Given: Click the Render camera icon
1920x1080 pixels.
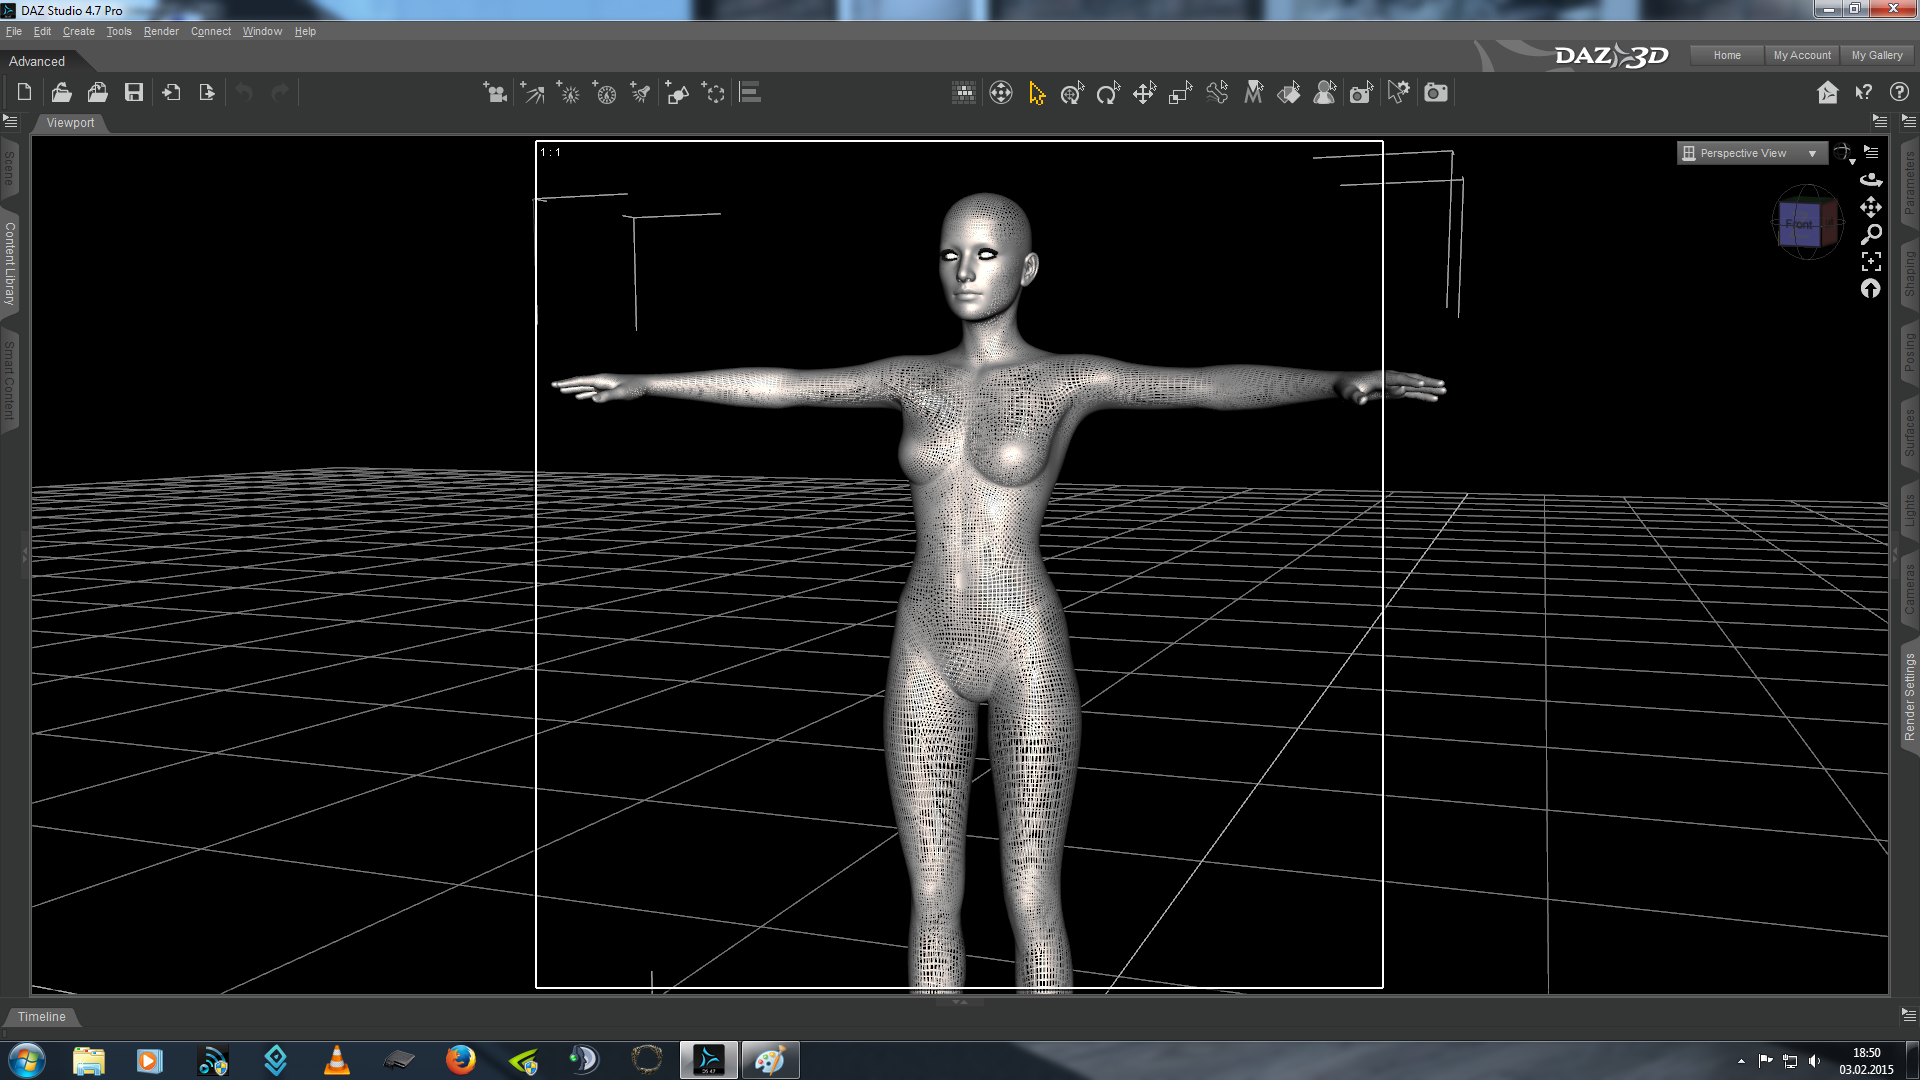Looking at the screenshot, I should (x=1436, y=93).
